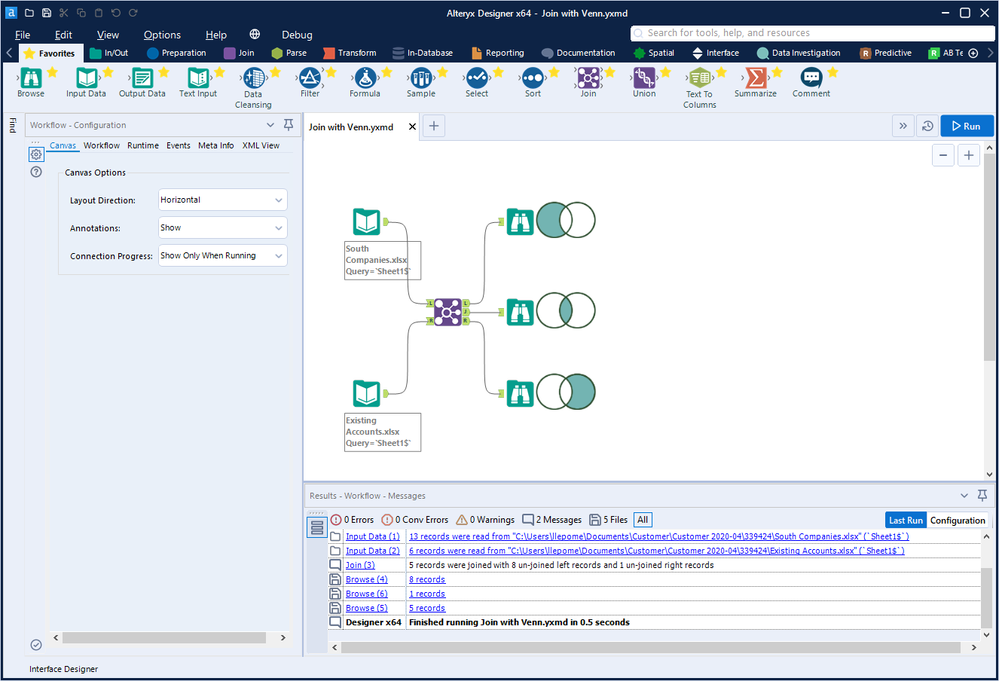Select the Filter tool in Favorites palette
The height and width of the screenshot is (681, 999).
tap(310, 78)
